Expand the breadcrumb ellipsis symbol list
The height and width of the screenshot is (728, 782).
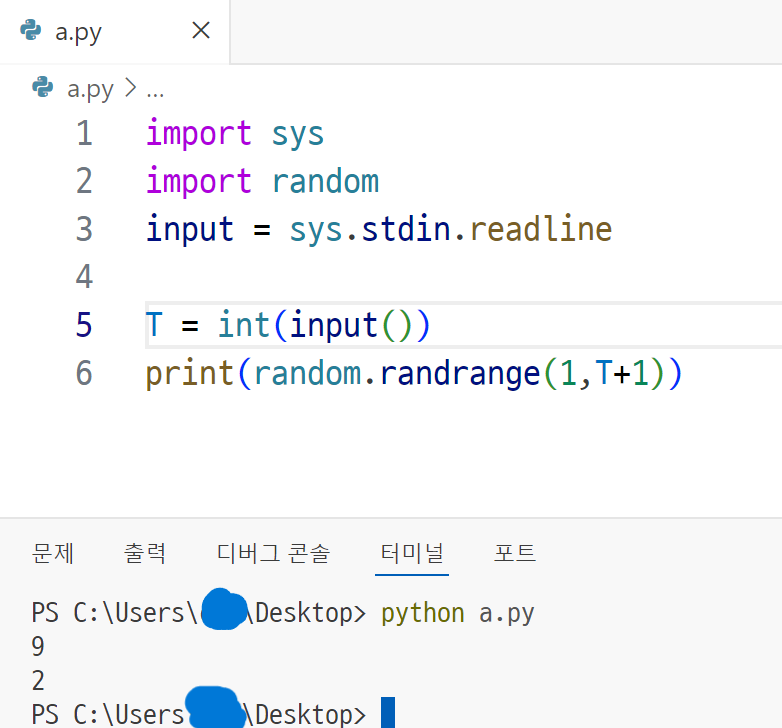click(155, 90)
